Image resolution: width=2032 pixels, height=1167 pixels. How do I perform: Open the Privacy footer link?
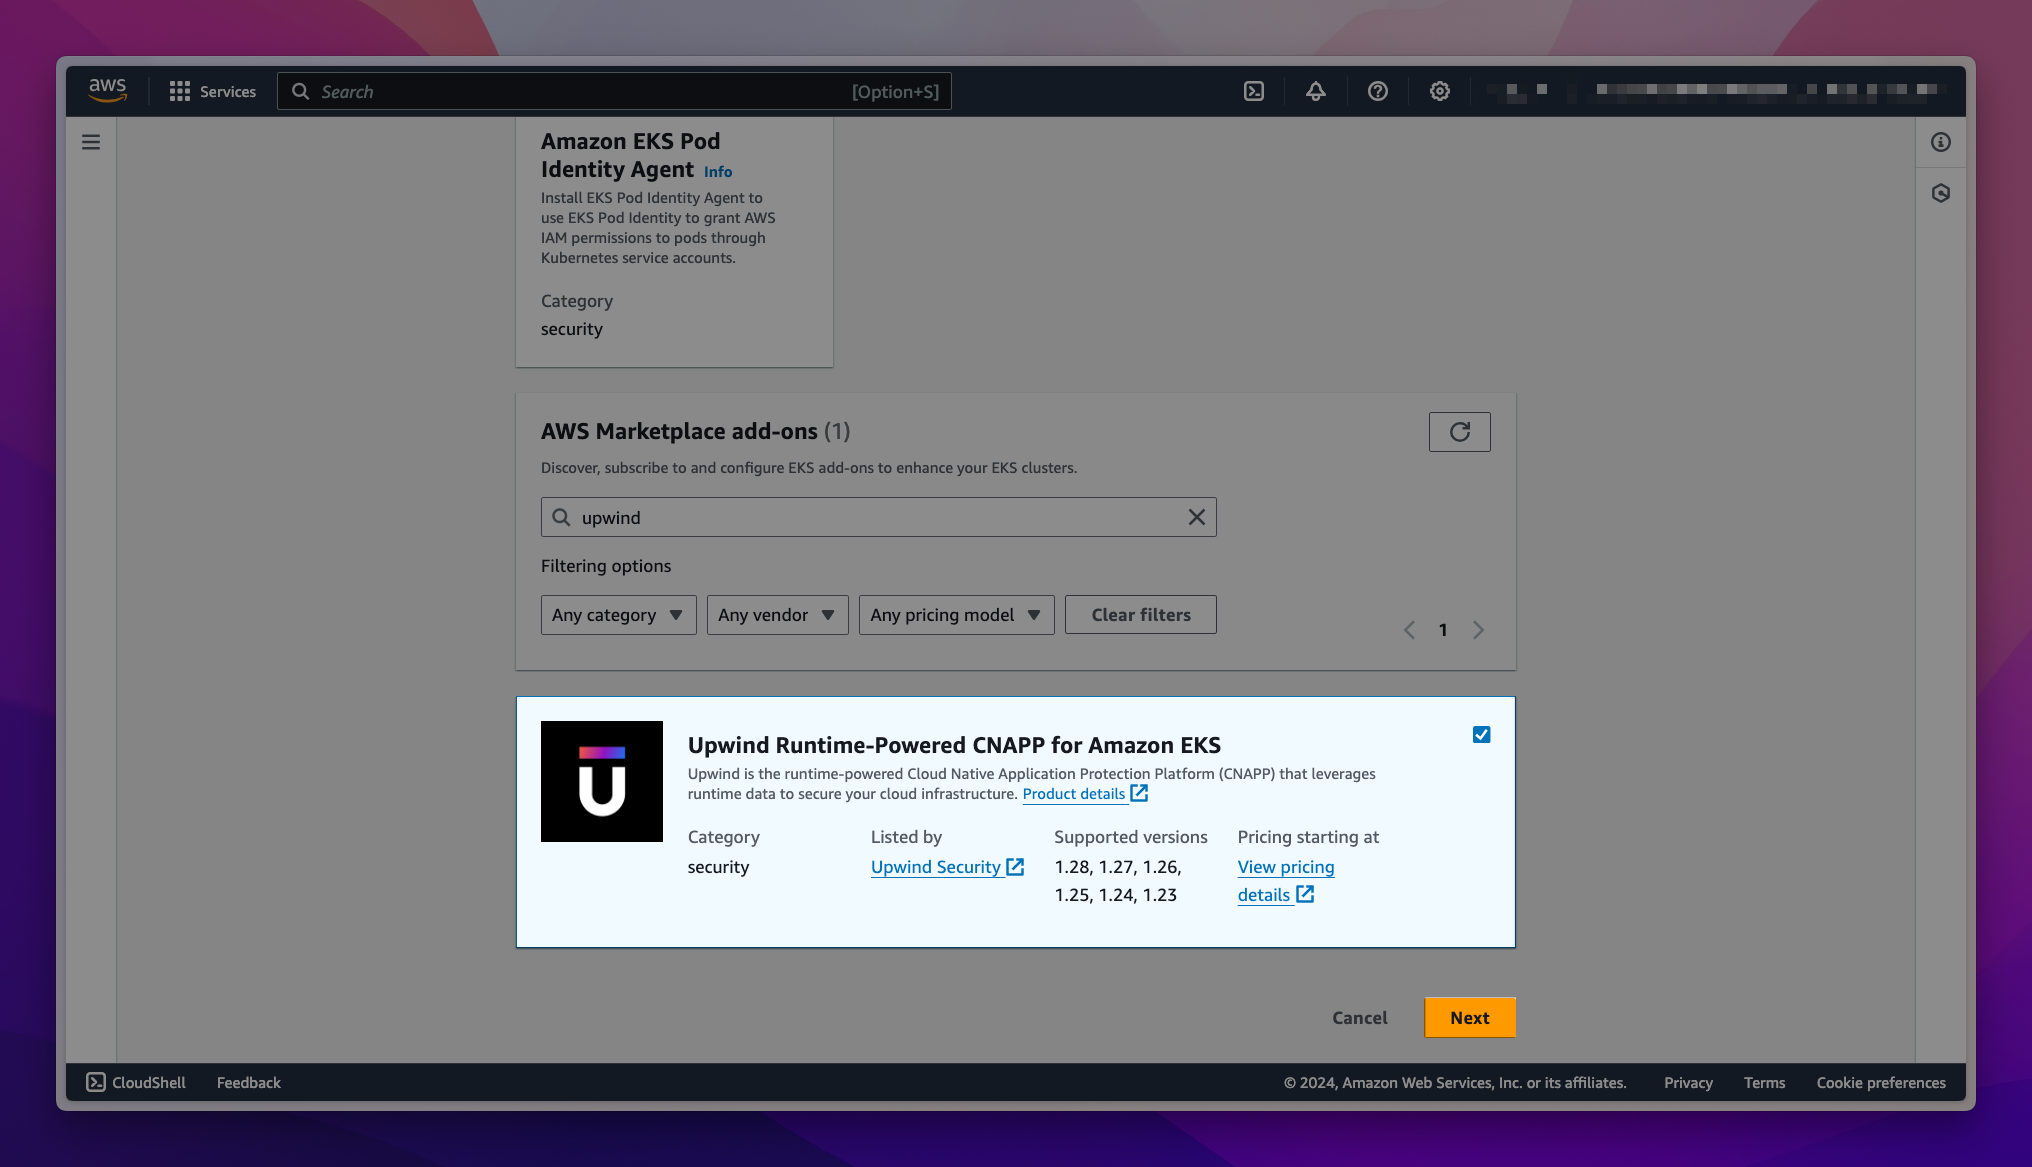tap(1688, 1082)
